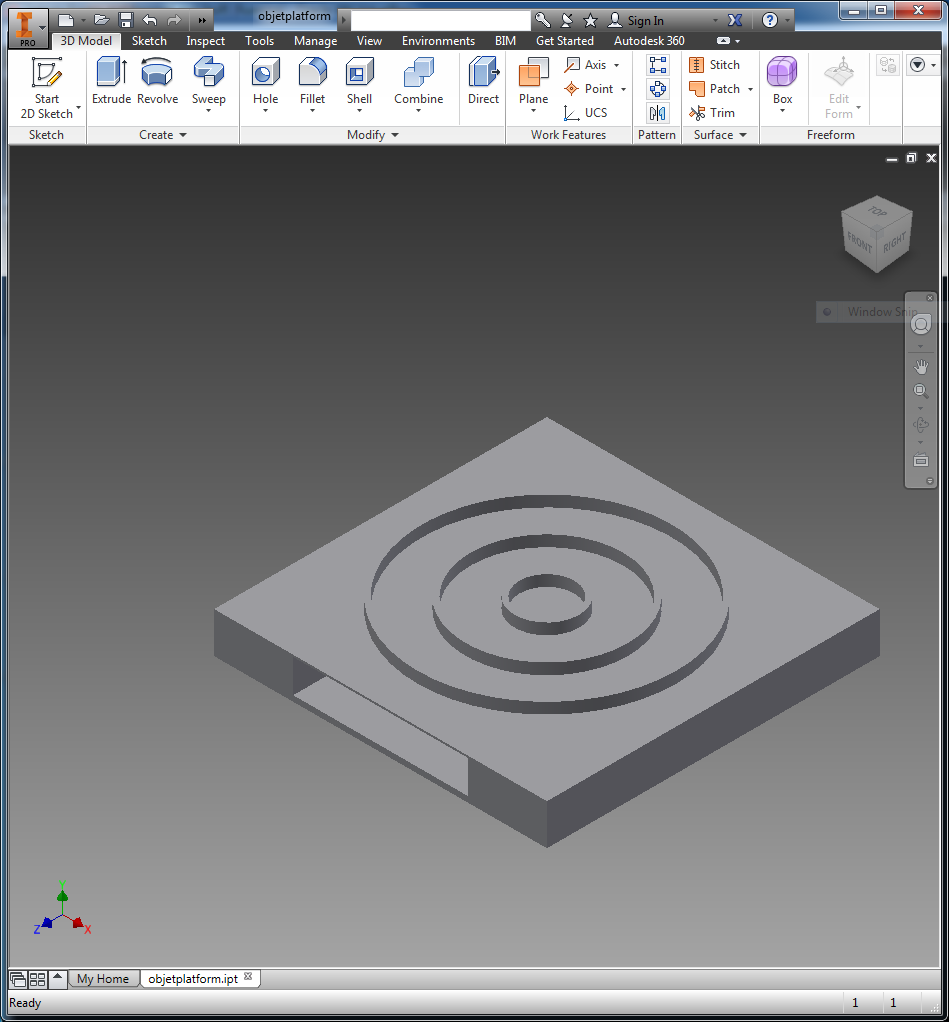Image resolution: width=949 pixels, height=1022 pixels.
Task: Select the Extrude tool
Action: coord(111,81)
